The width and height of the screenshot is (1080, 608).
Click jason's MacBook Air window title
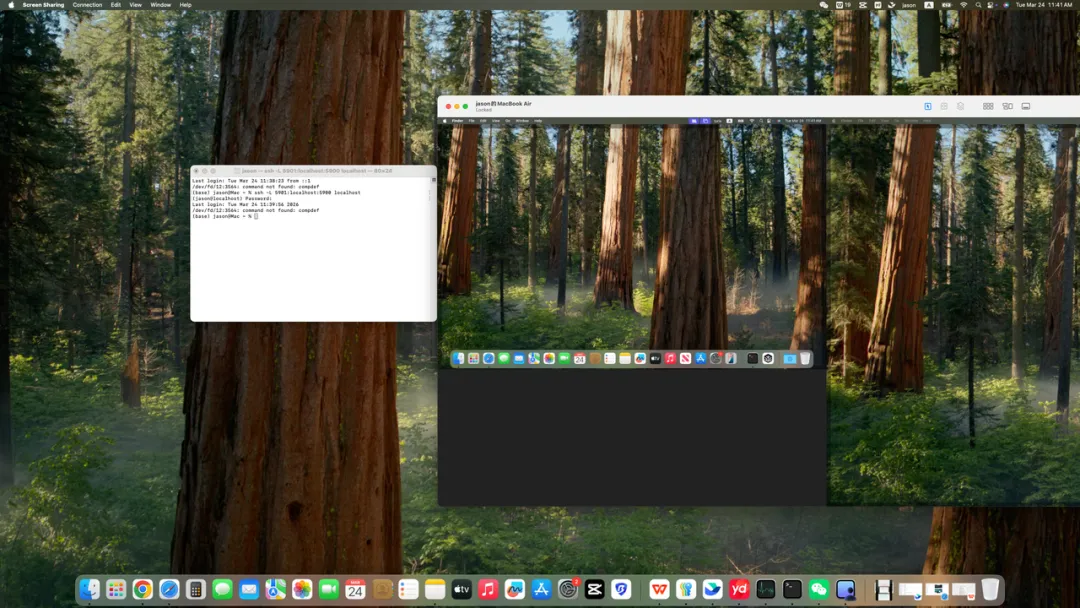pos(503,103)
